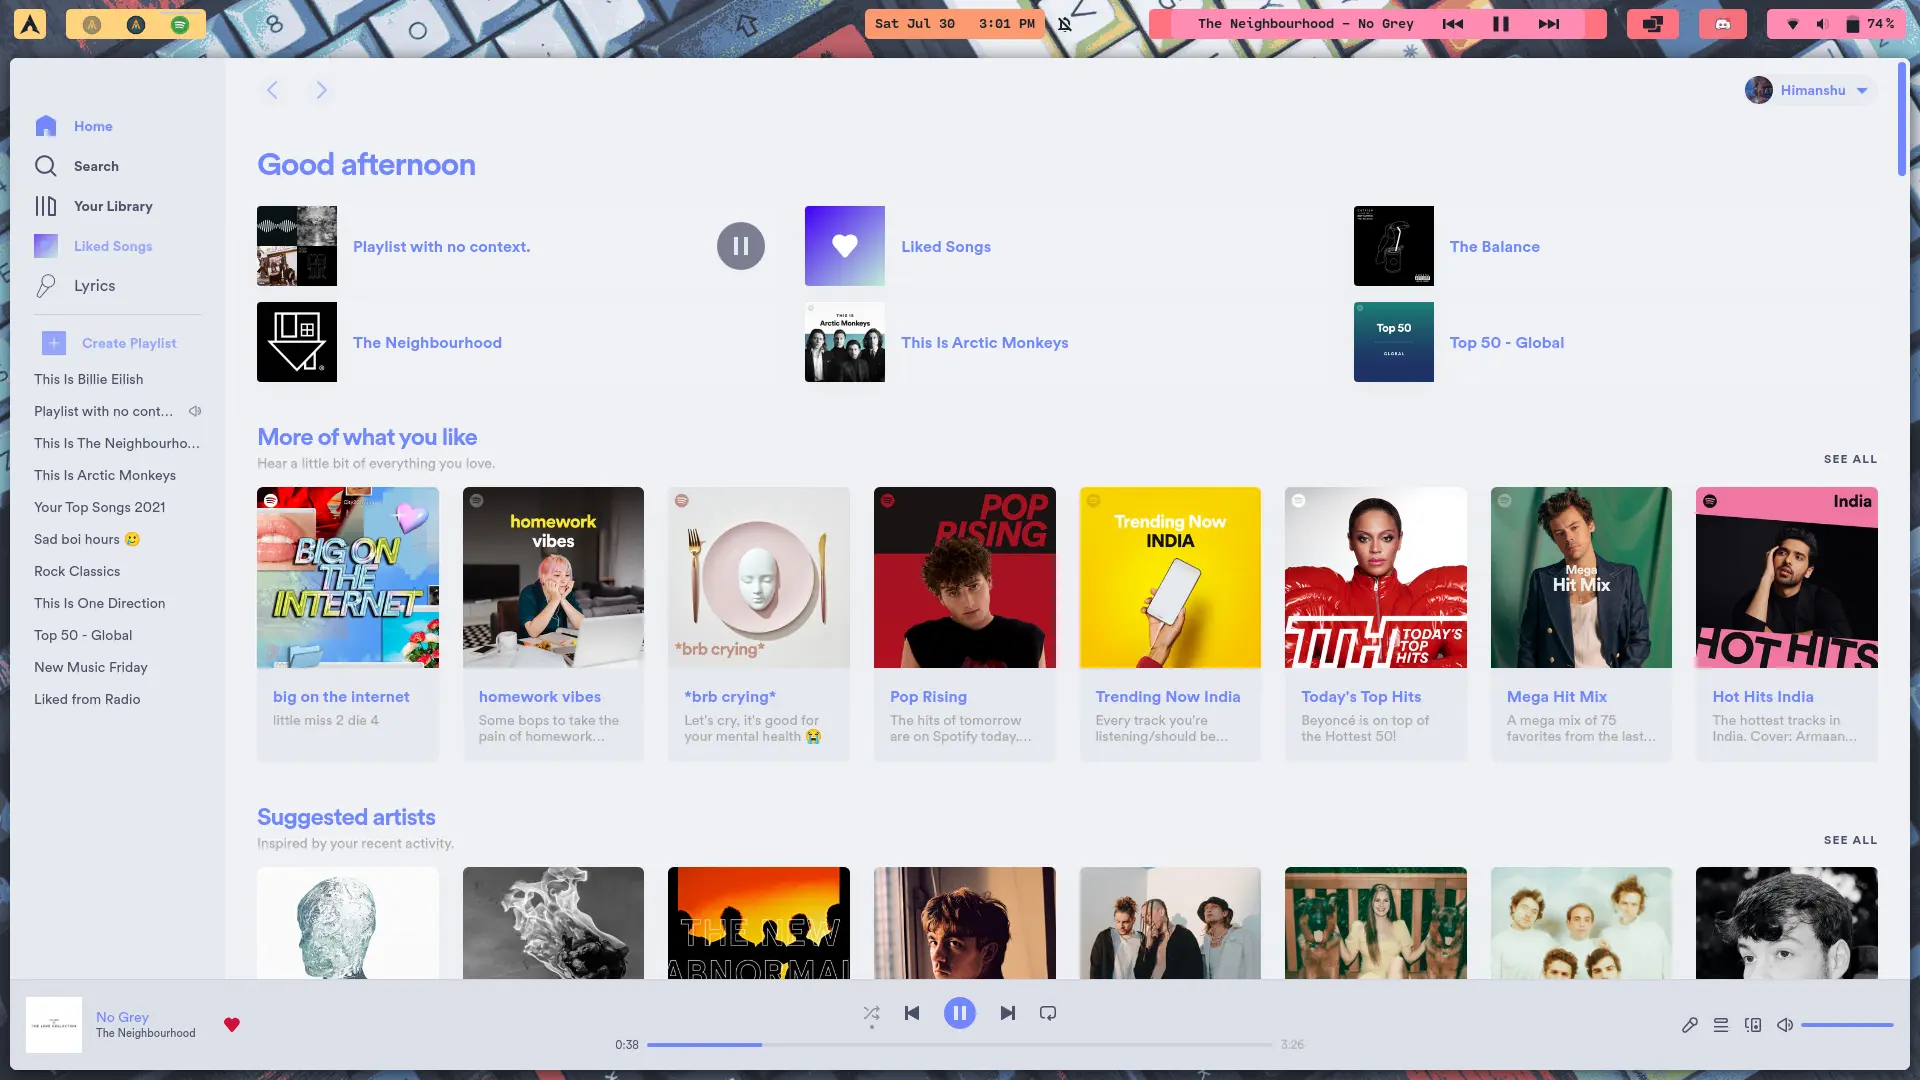This screenshot has height=1080, width=1920.
Task: Unlike No Grey with the heart icon
Action: [232, 1024]
